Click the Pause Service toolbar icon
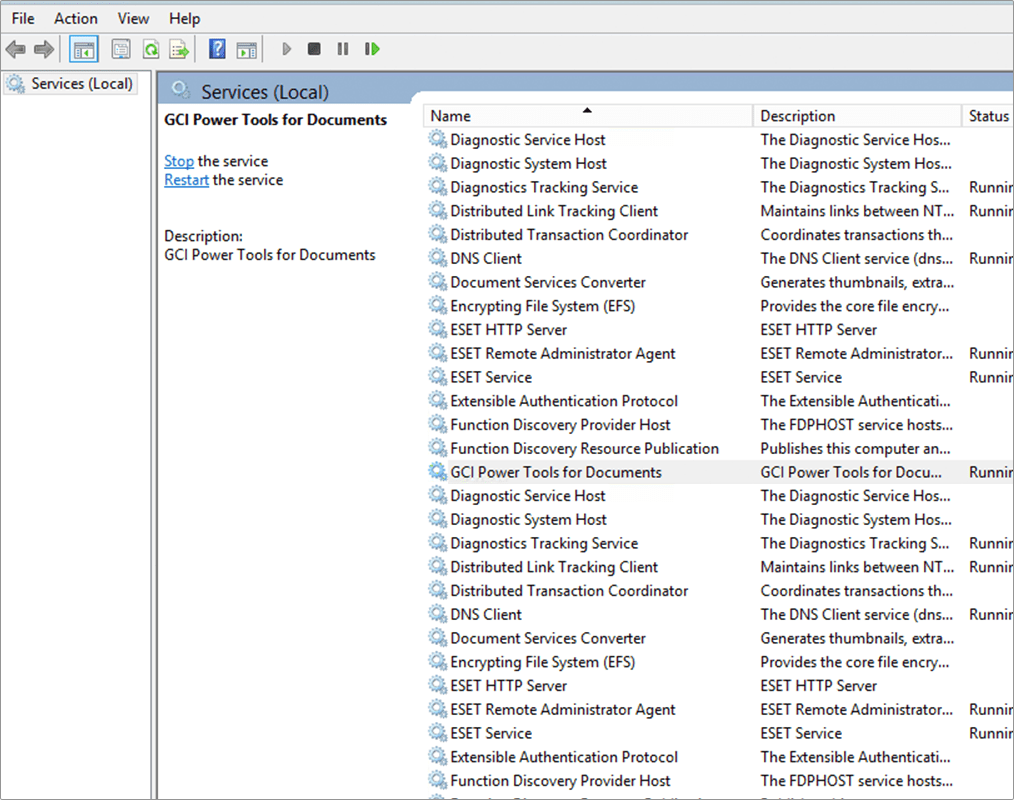 (x=343, y=49)
